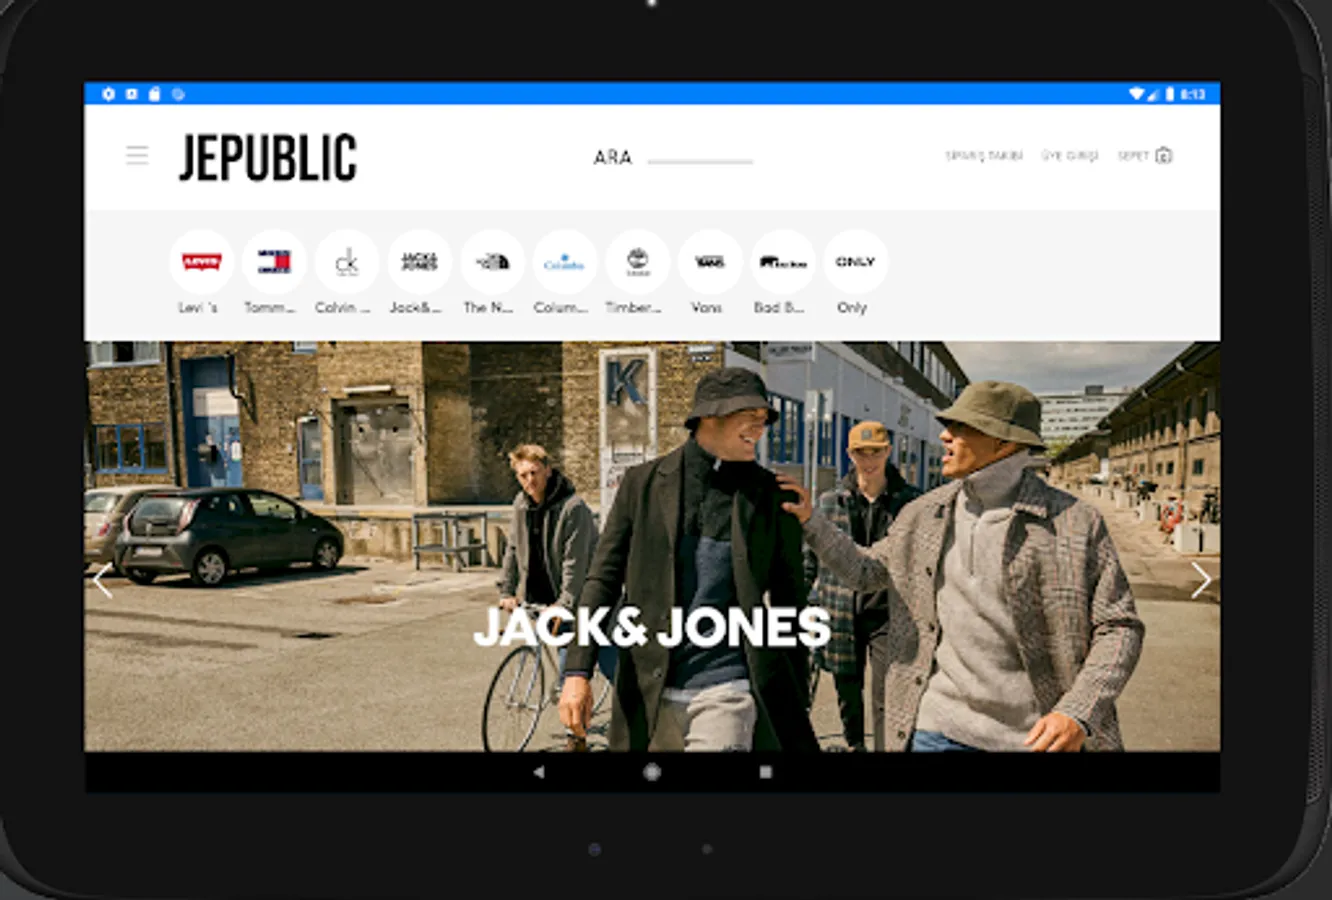Open the Bad Bear brand logo circle
1332x900 pixels.
pyautogui.click(x=782, y=262)
